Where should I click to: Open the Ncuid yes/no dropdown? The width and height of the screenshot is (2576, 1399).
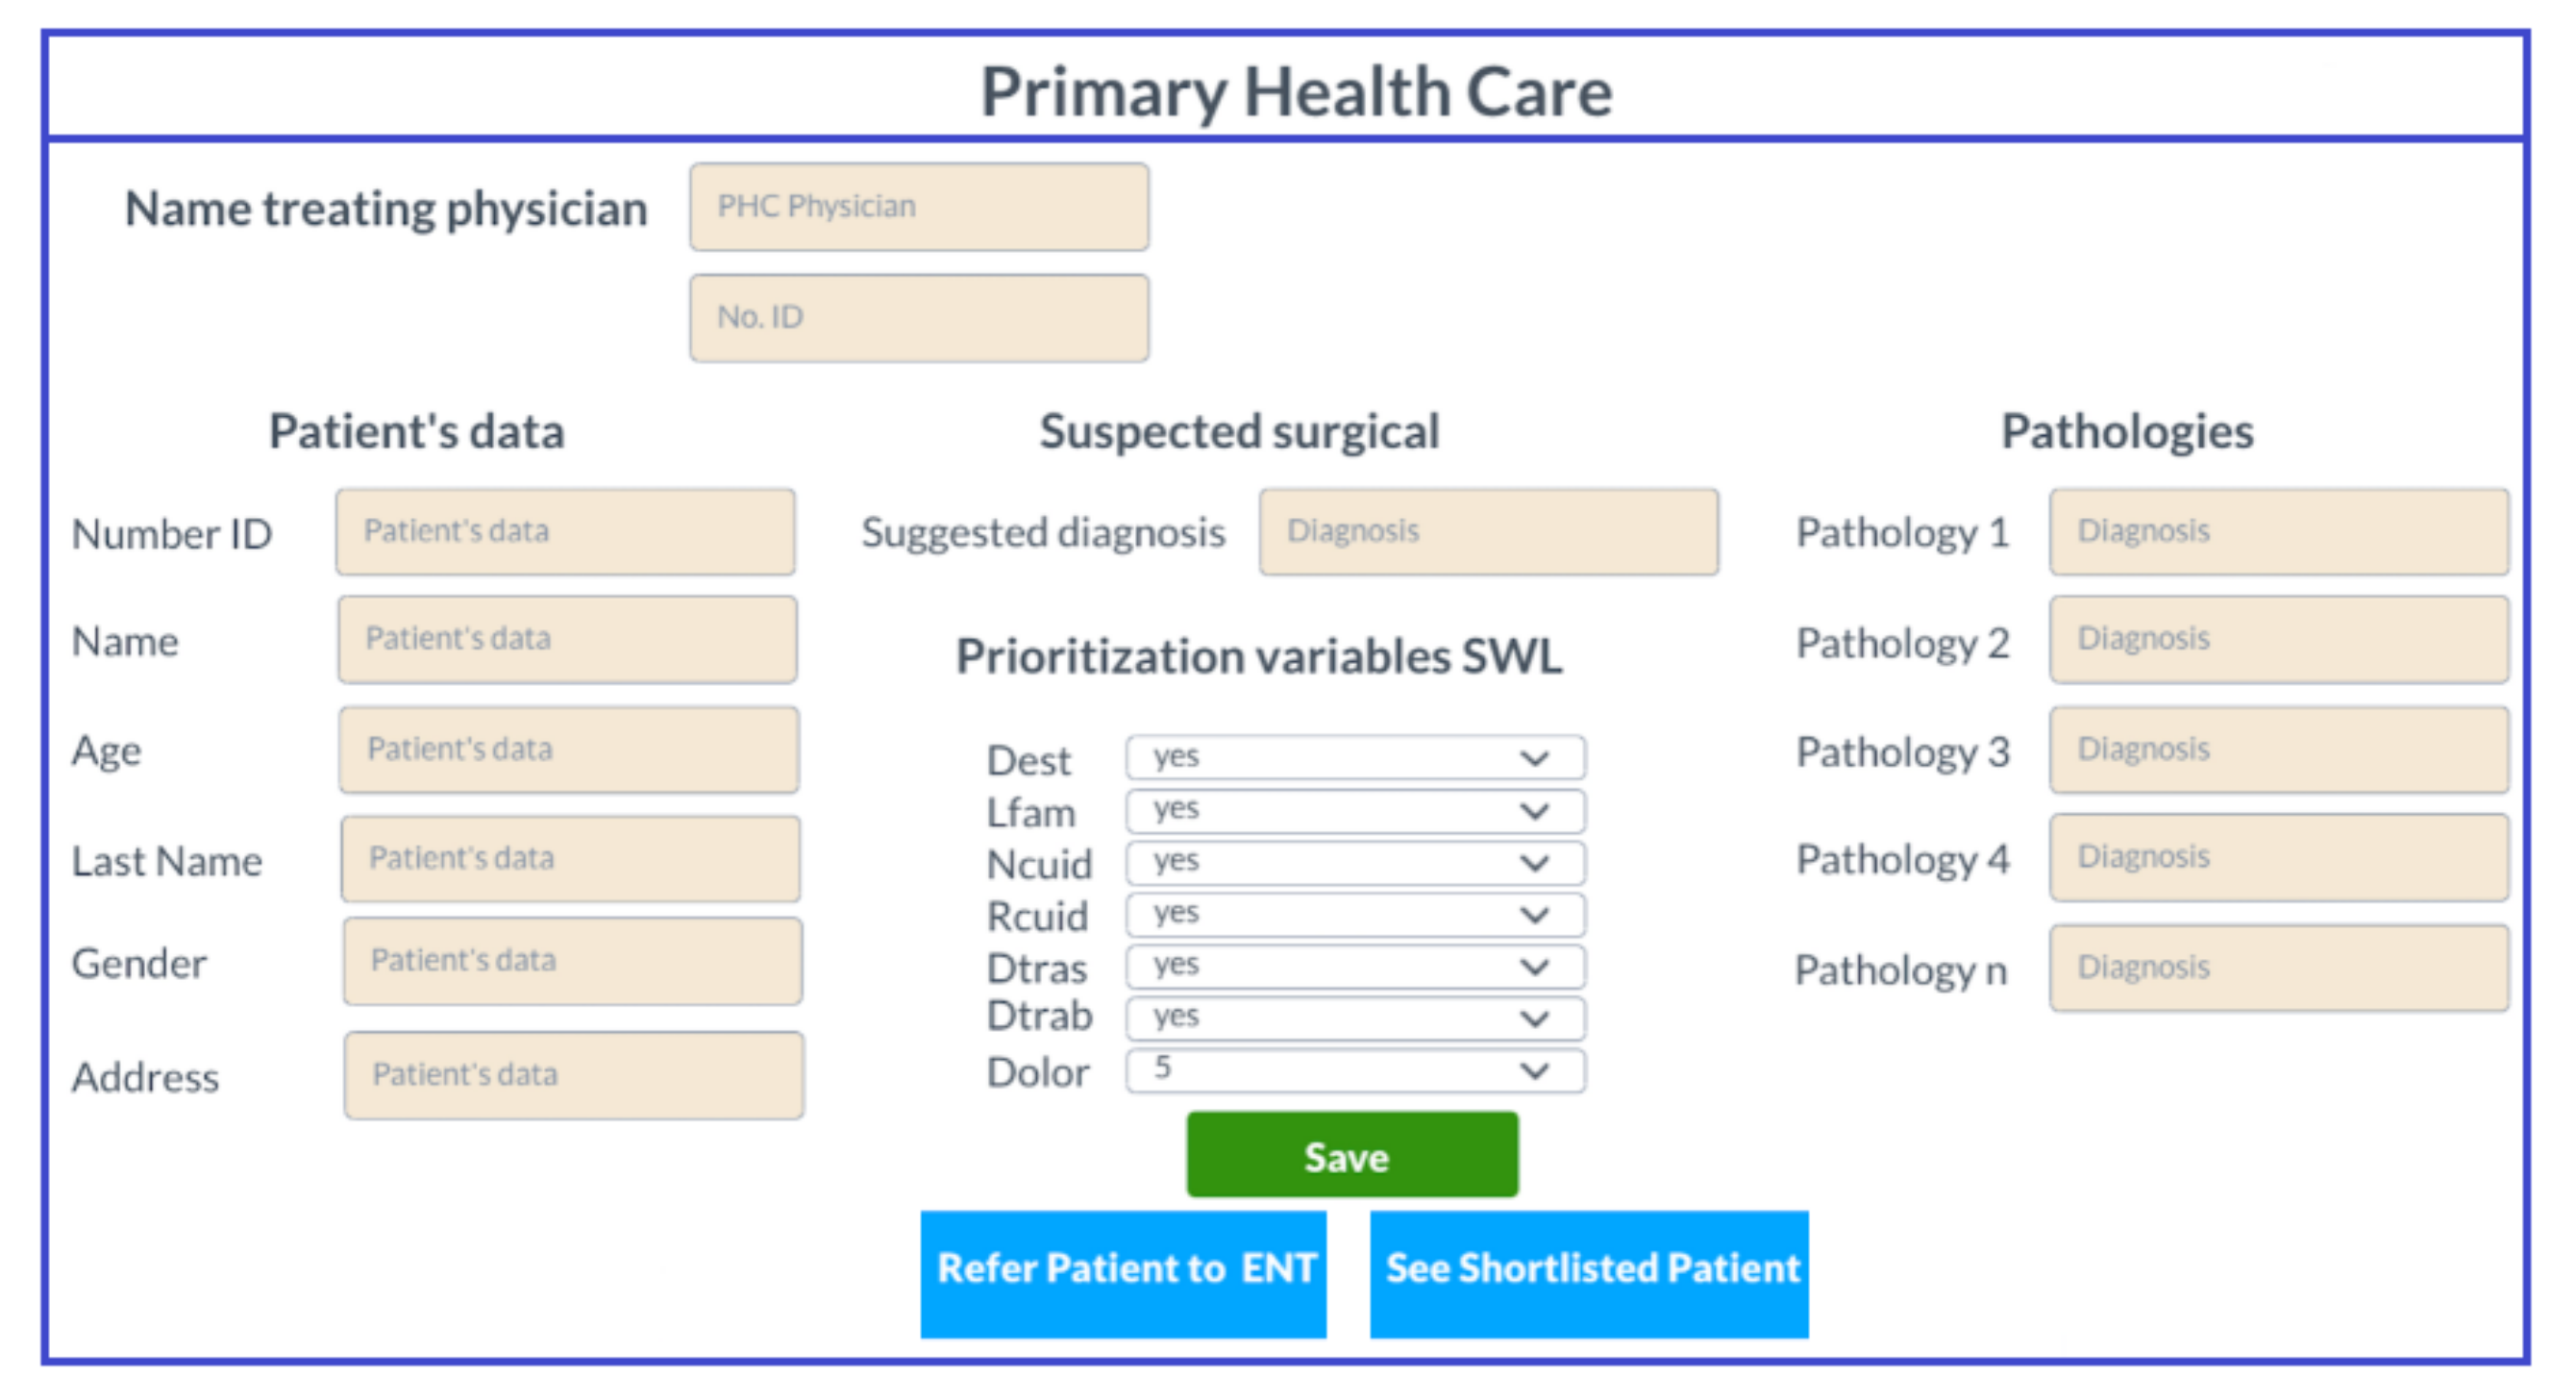(x=1354, y=862)
